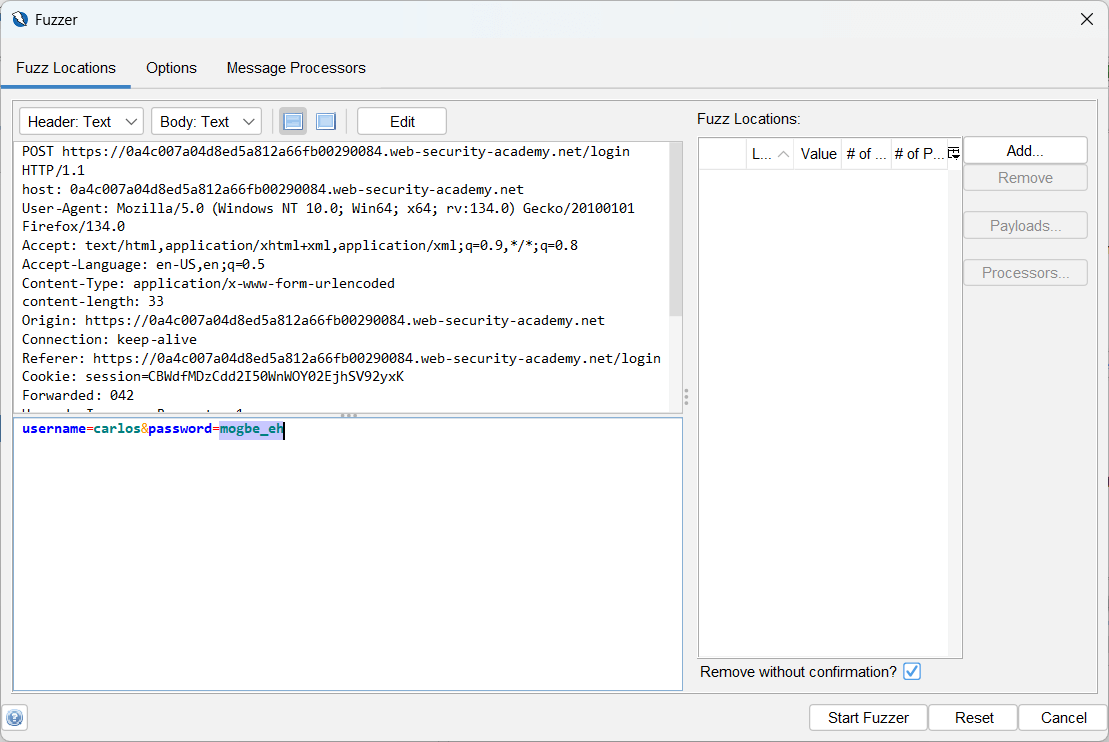Viewport: 1109px width, 742px height.
Task: Switch to the Options tab
Action: (x=171, y=68)
